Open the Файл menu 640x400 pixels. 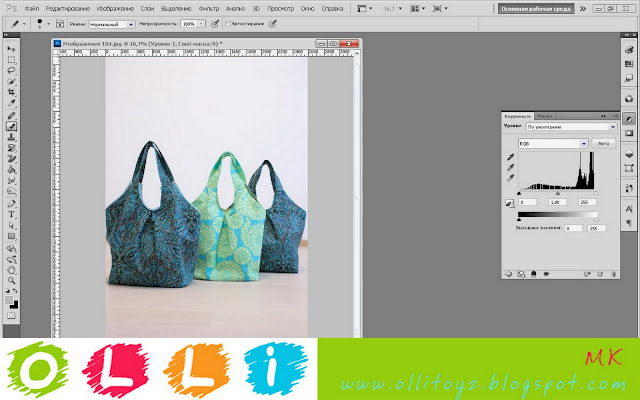tap(31, 8)
